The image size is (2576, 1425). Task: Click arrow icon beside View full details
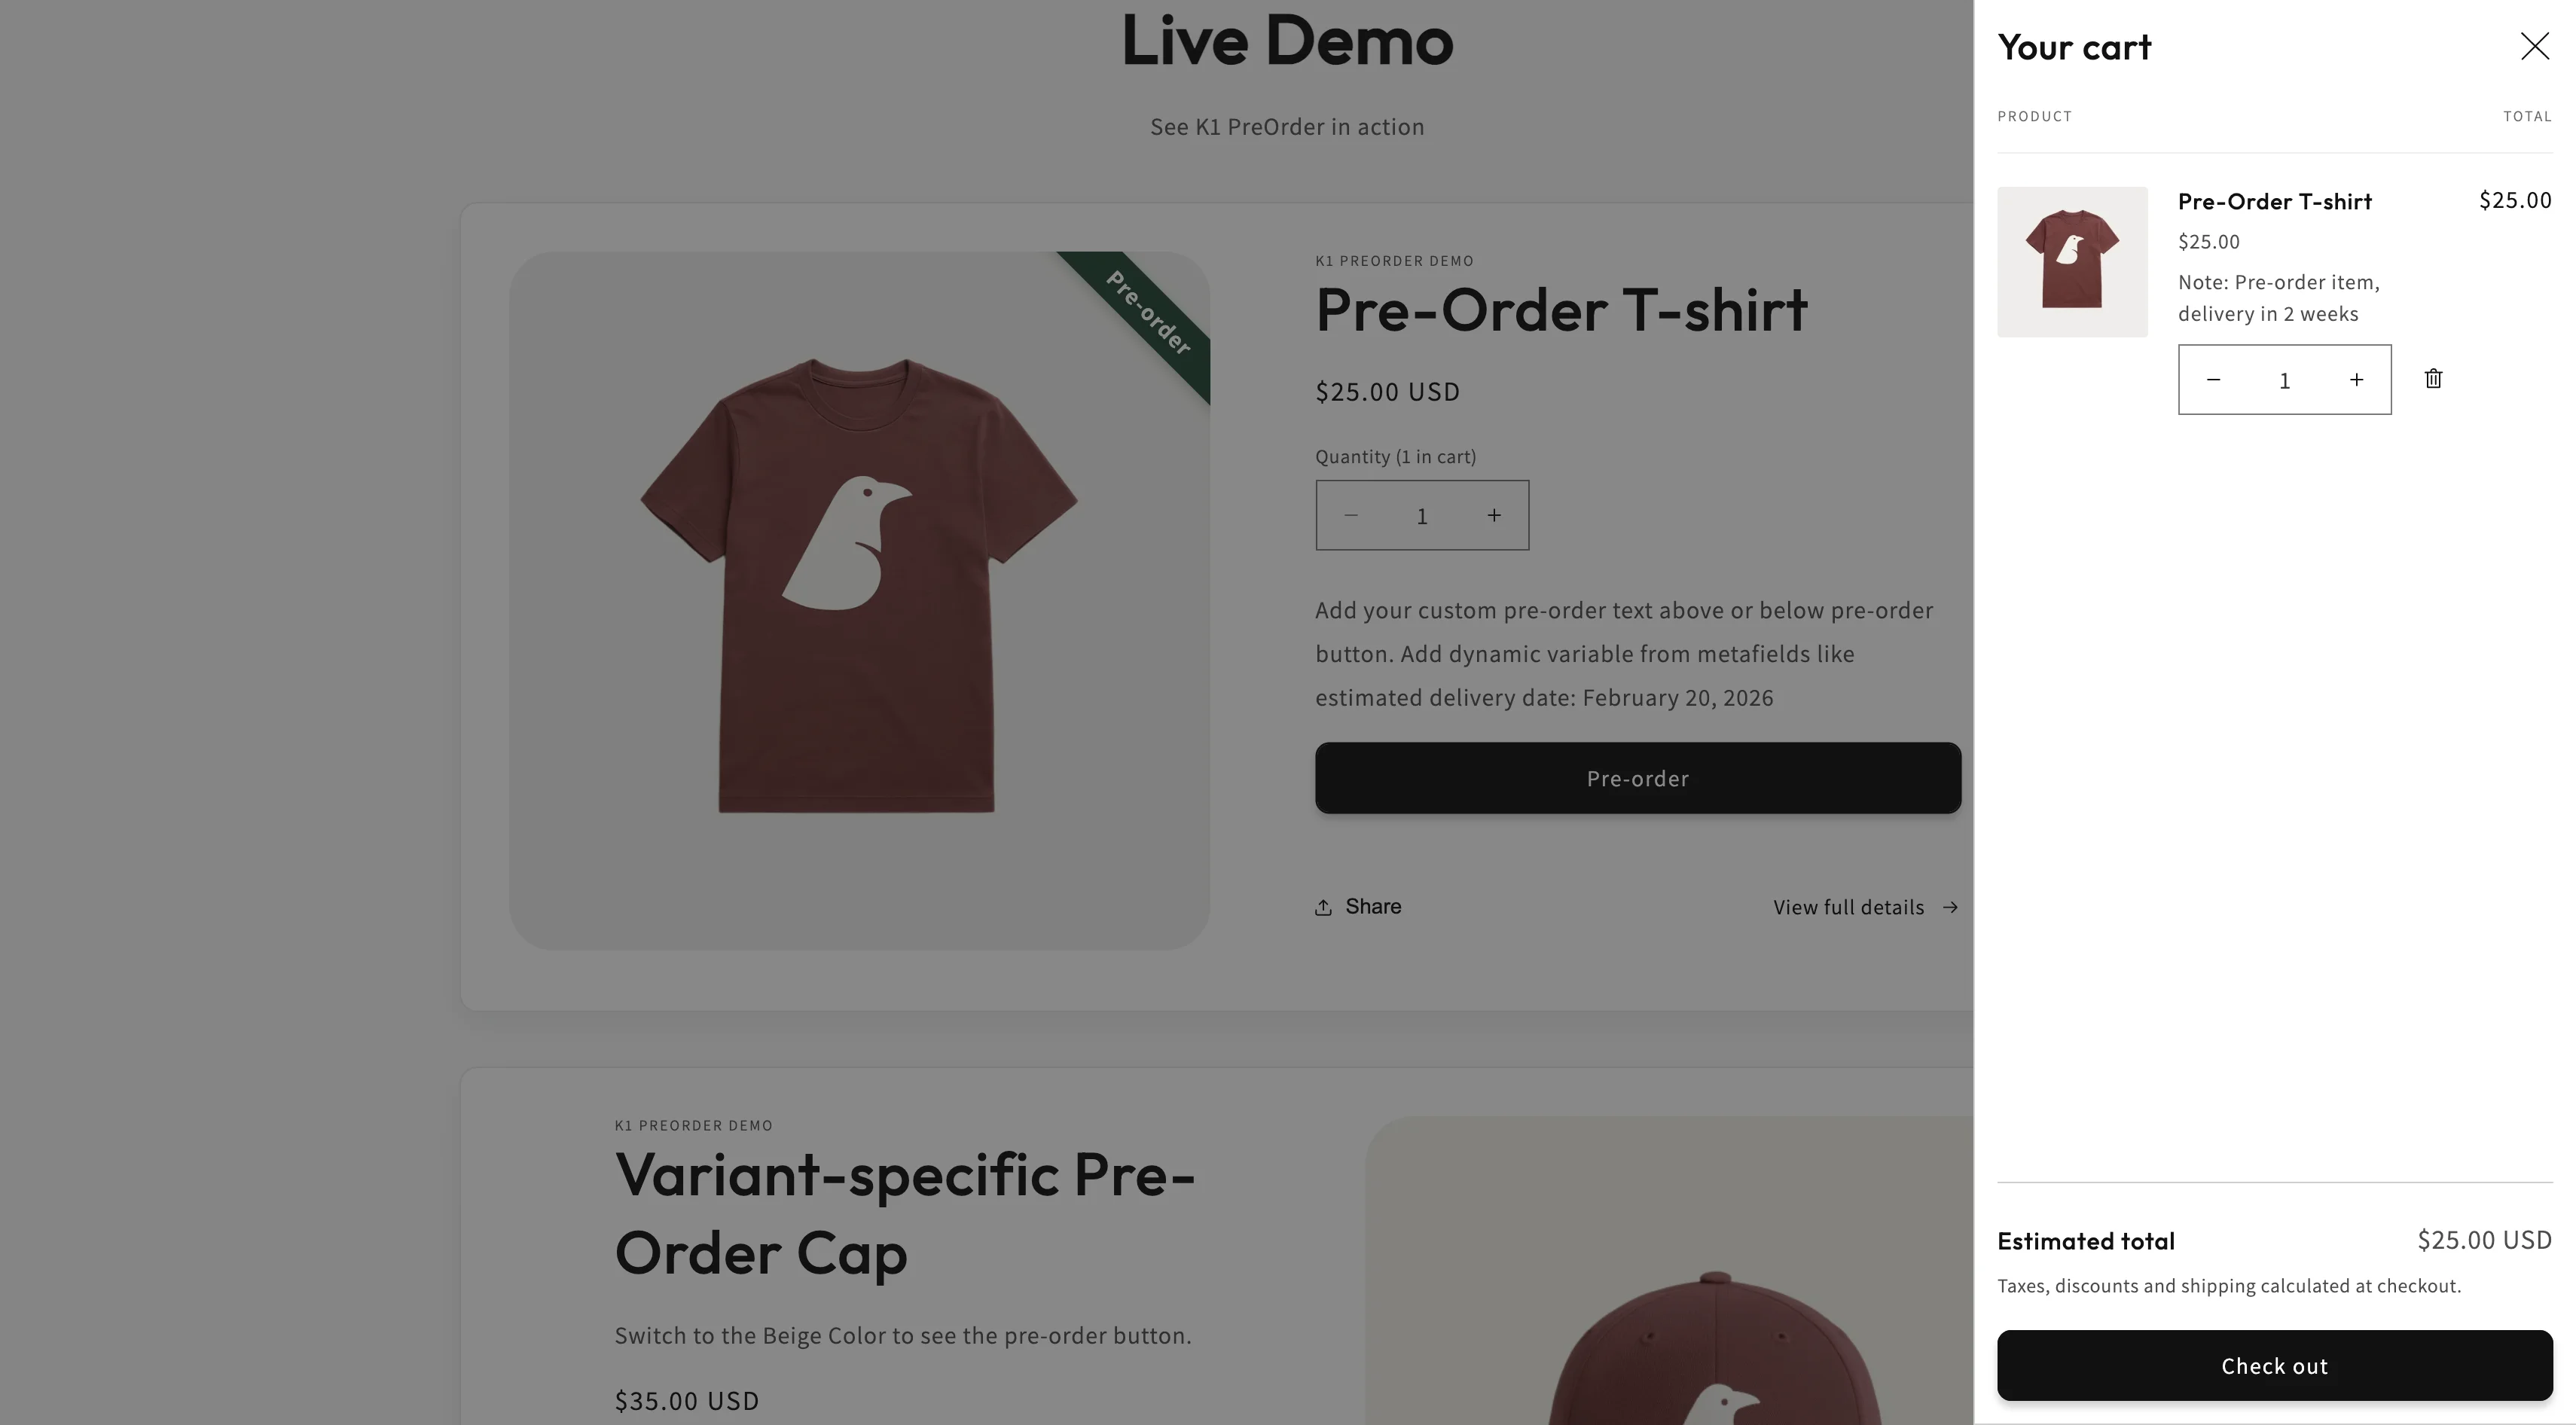click(1950, 907)
